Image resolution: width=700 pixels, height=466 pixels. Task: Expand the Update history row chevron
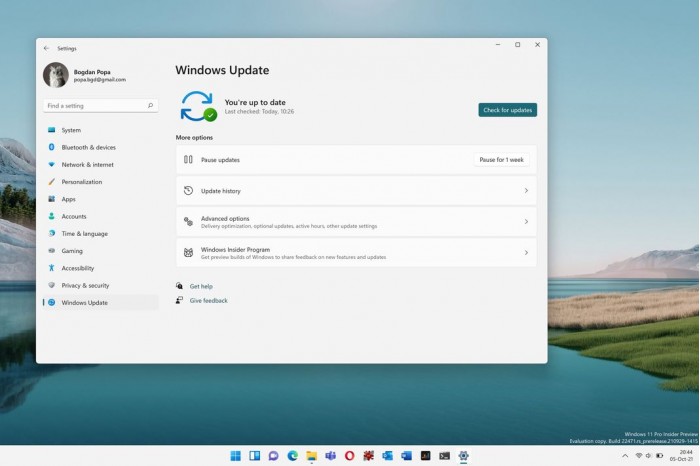526,191
